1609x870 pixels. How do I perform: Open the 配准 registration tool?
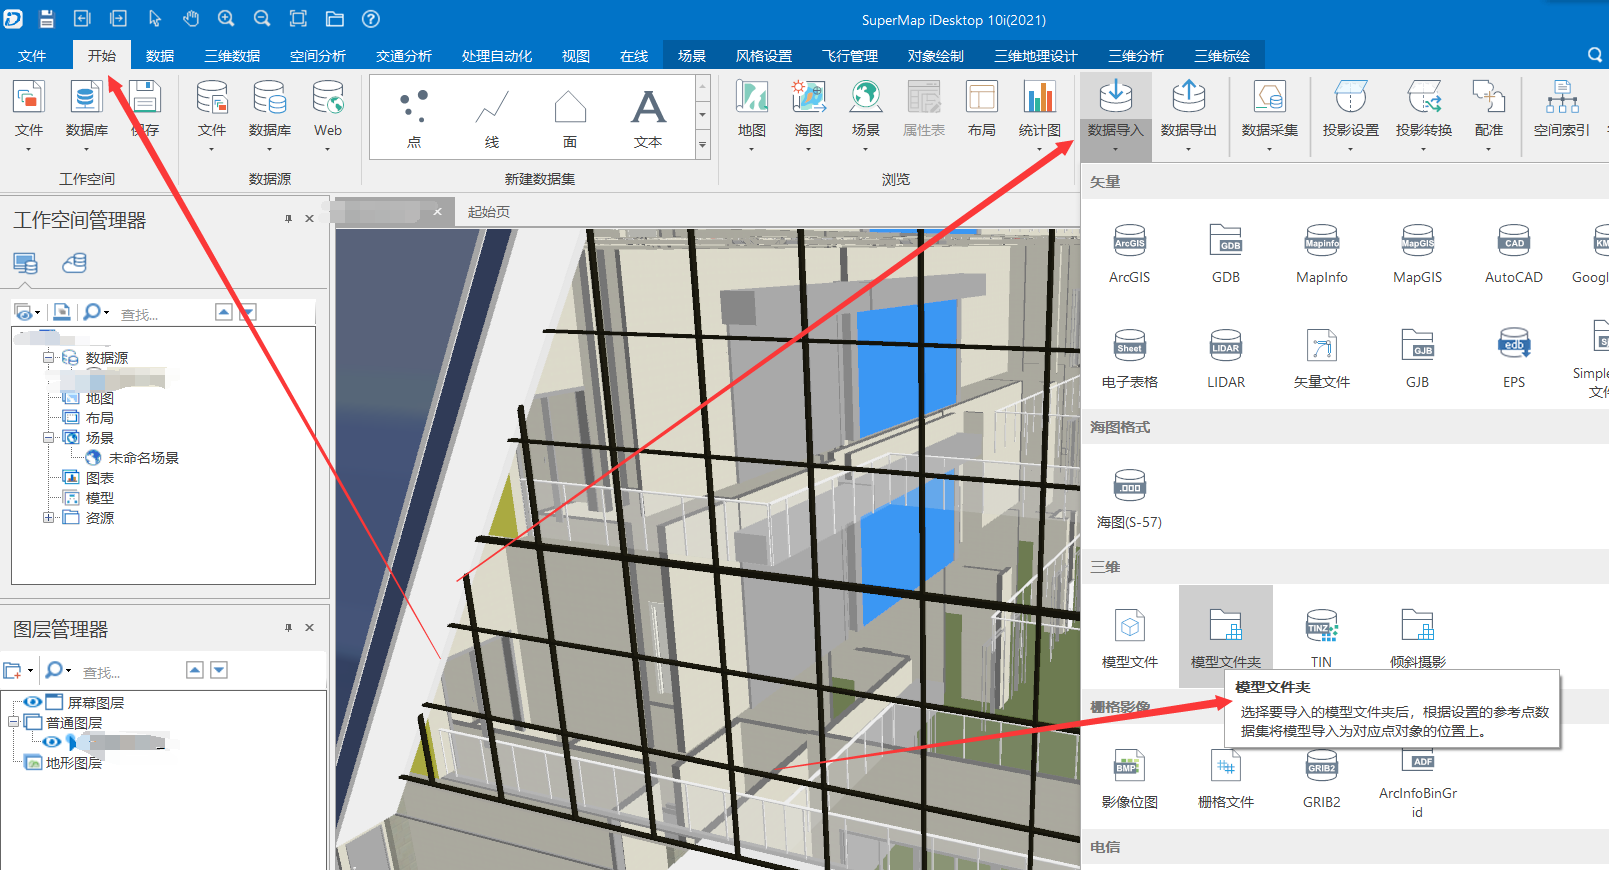[1488, 116]
